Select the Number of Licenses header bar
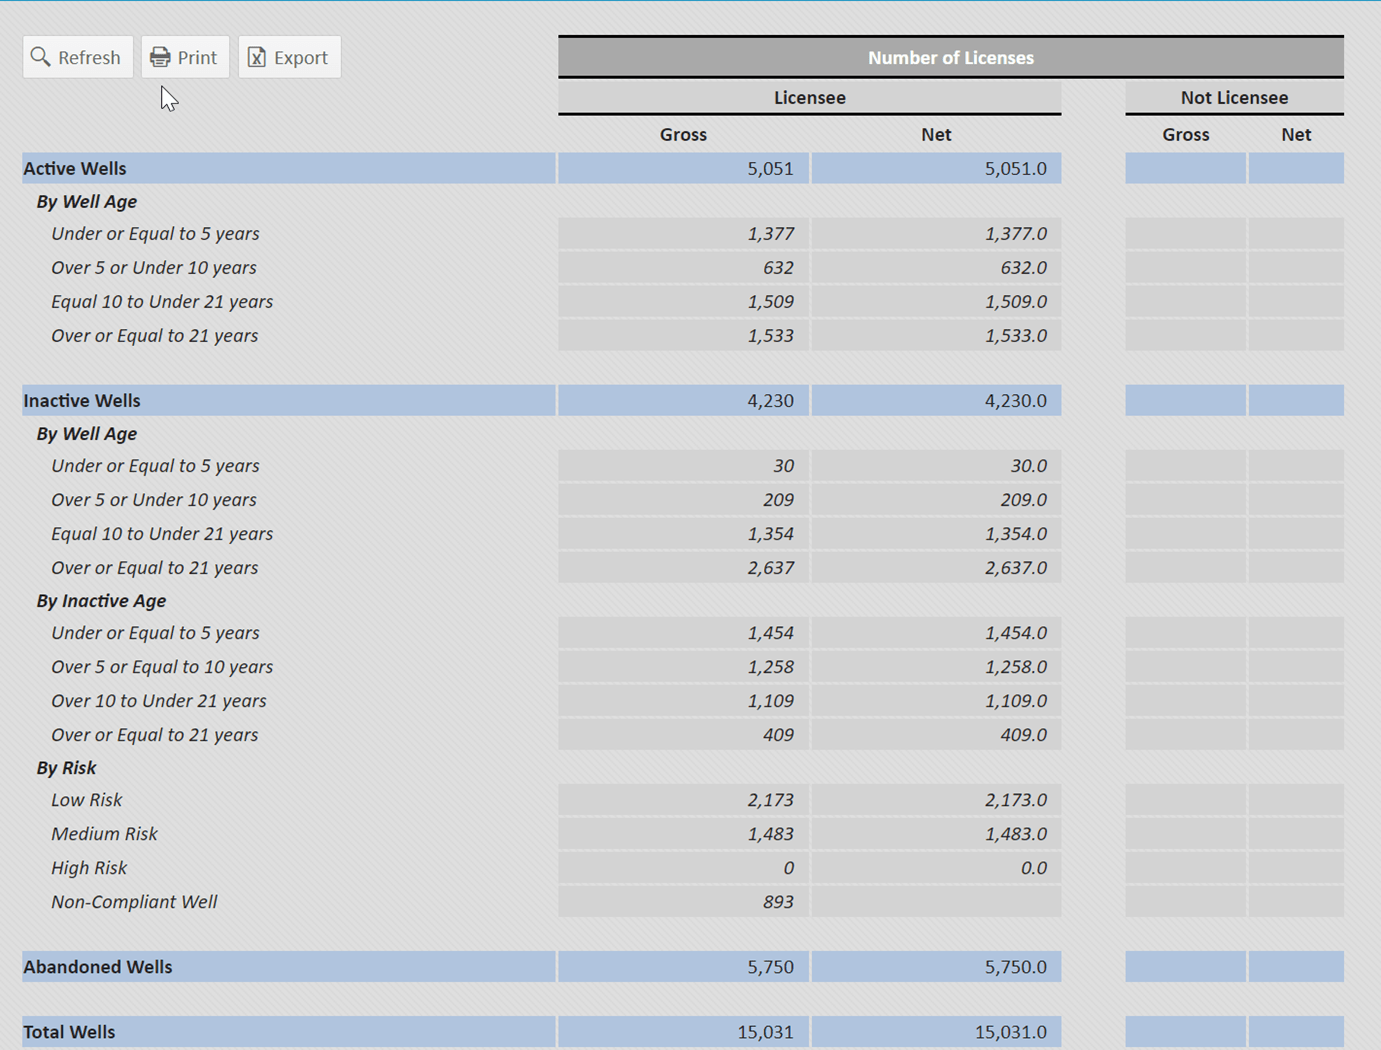Screen dimensions: 1381x1050 click(x=950, y=57)
